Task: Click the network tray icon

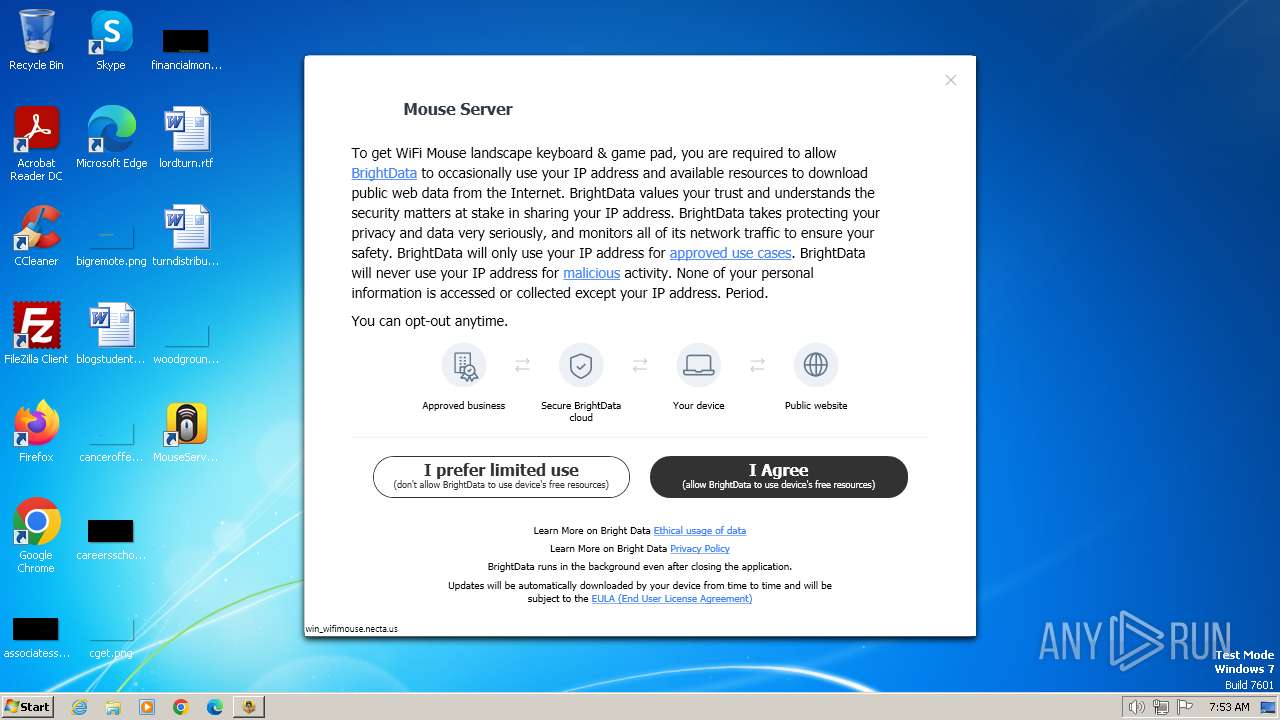Action: coord(1161,707)
